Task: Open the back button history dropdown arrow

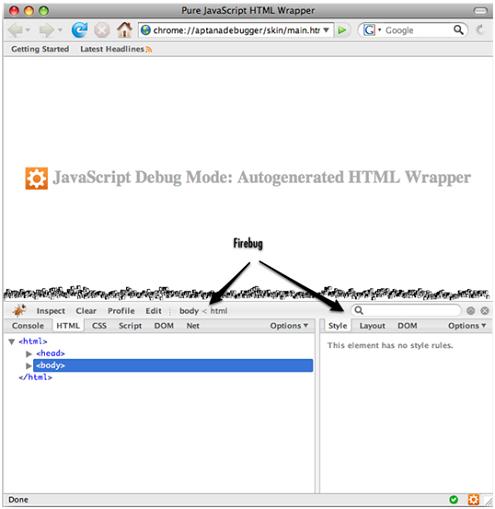Action: [x=28, y=30]
